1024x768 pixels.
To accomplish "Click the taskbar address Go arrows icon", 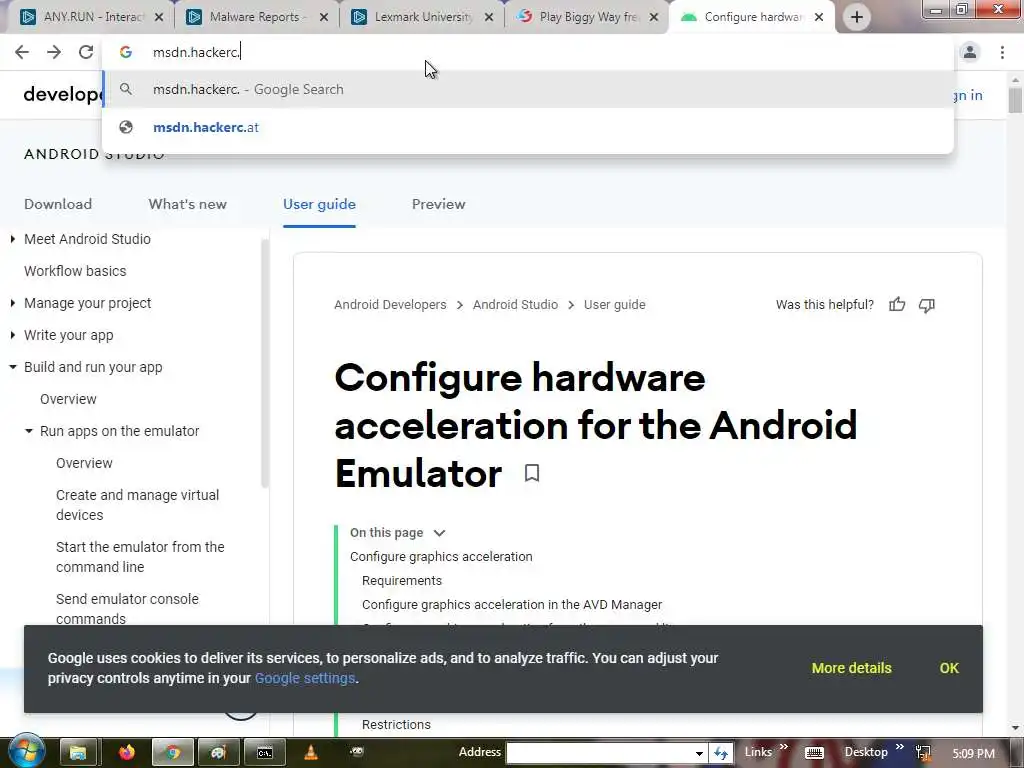I will (x=721, y=753).
